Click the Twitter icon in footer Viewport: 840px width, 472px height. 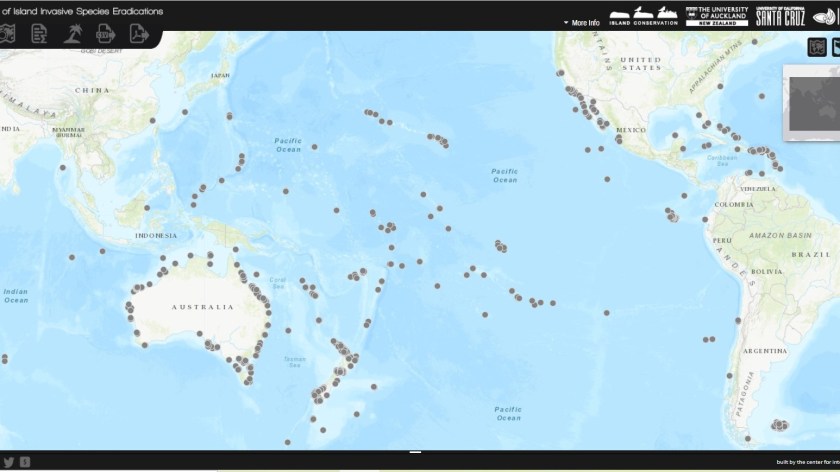pos(8,461)
